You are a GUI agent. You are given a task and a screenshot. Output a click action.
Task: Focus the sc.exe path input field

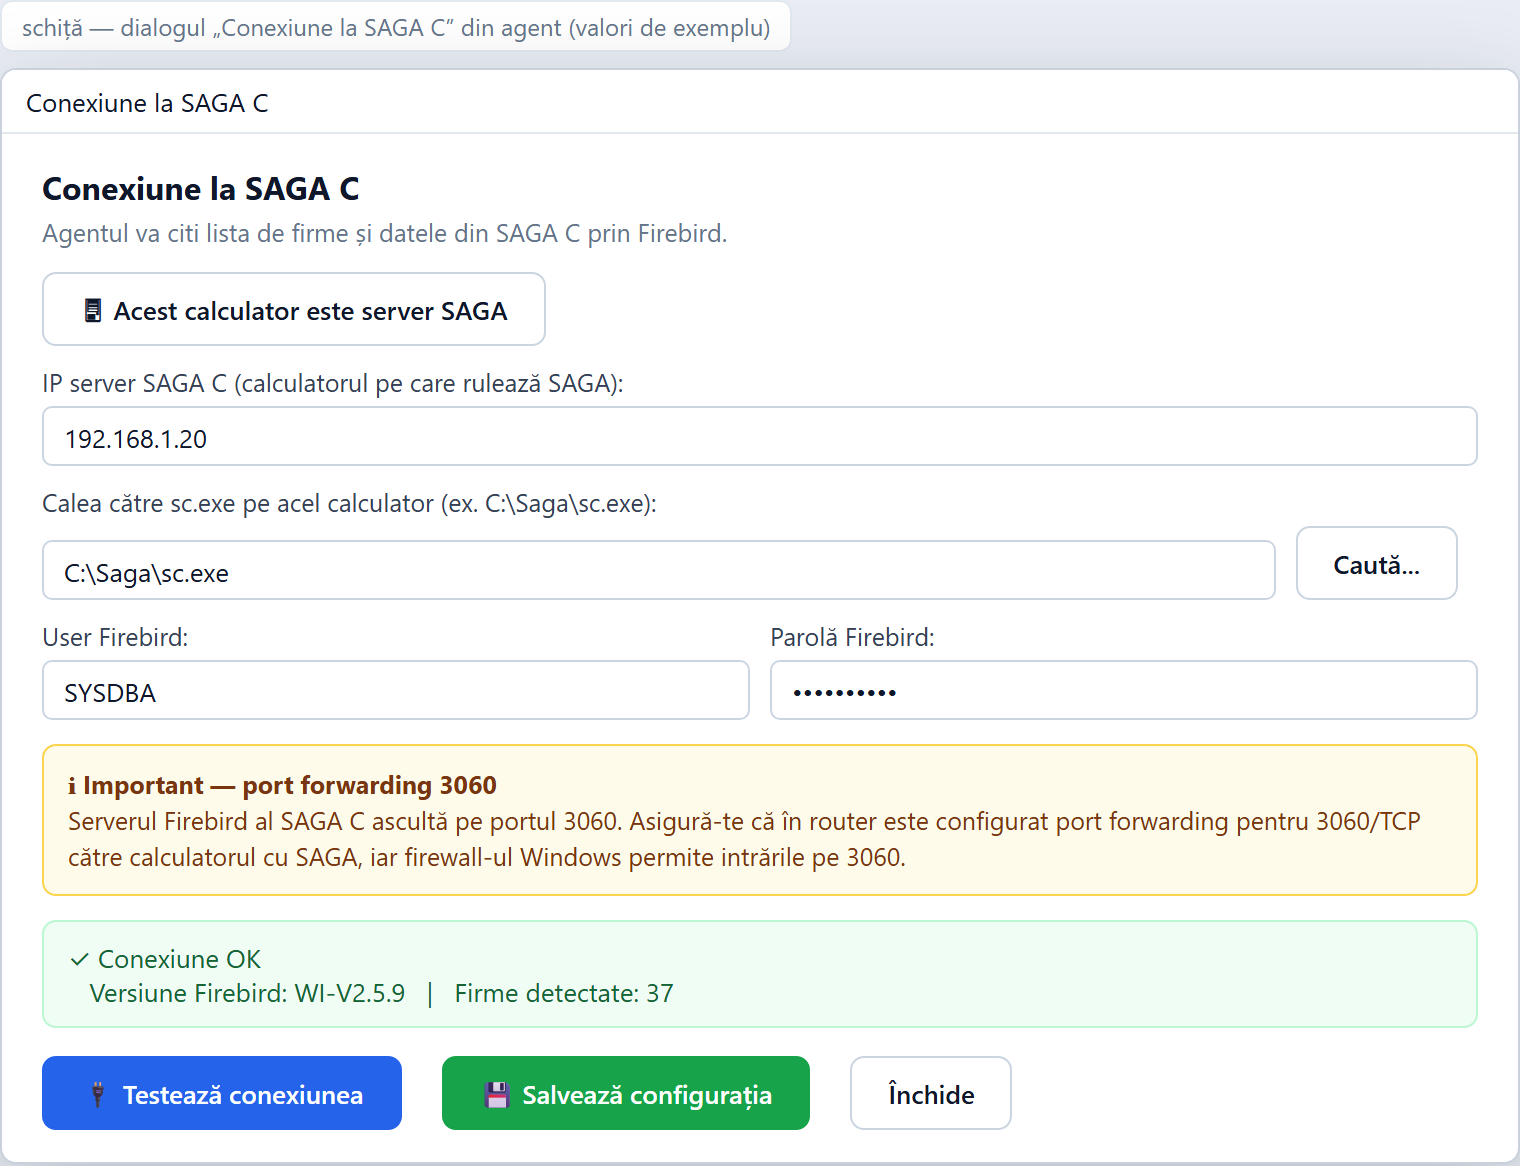tap(659, 570)
